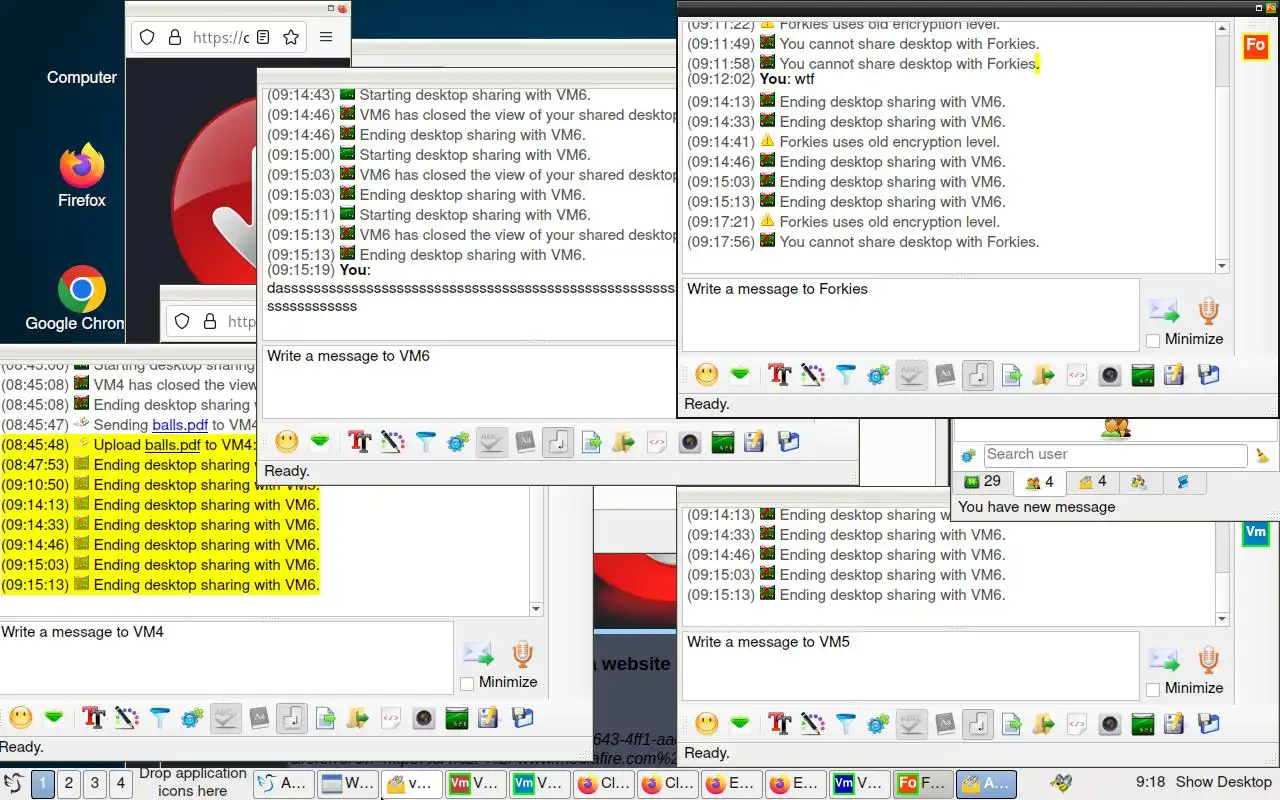This screenshot has height=800, width=1280.
Task: Click the bookmark star in the top Firefox window
Action: click(x=291, y=37)
